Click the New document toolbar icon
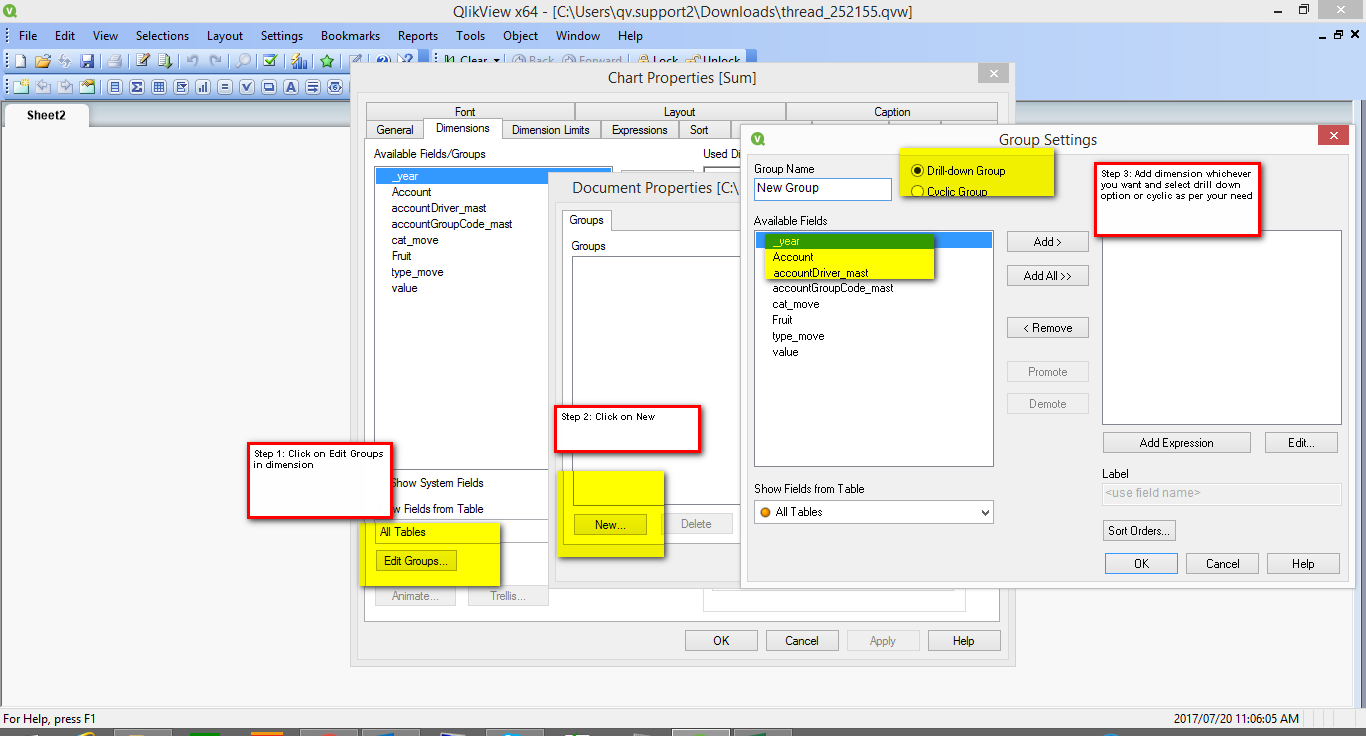 pyautogui.click(x=20, y=61)
